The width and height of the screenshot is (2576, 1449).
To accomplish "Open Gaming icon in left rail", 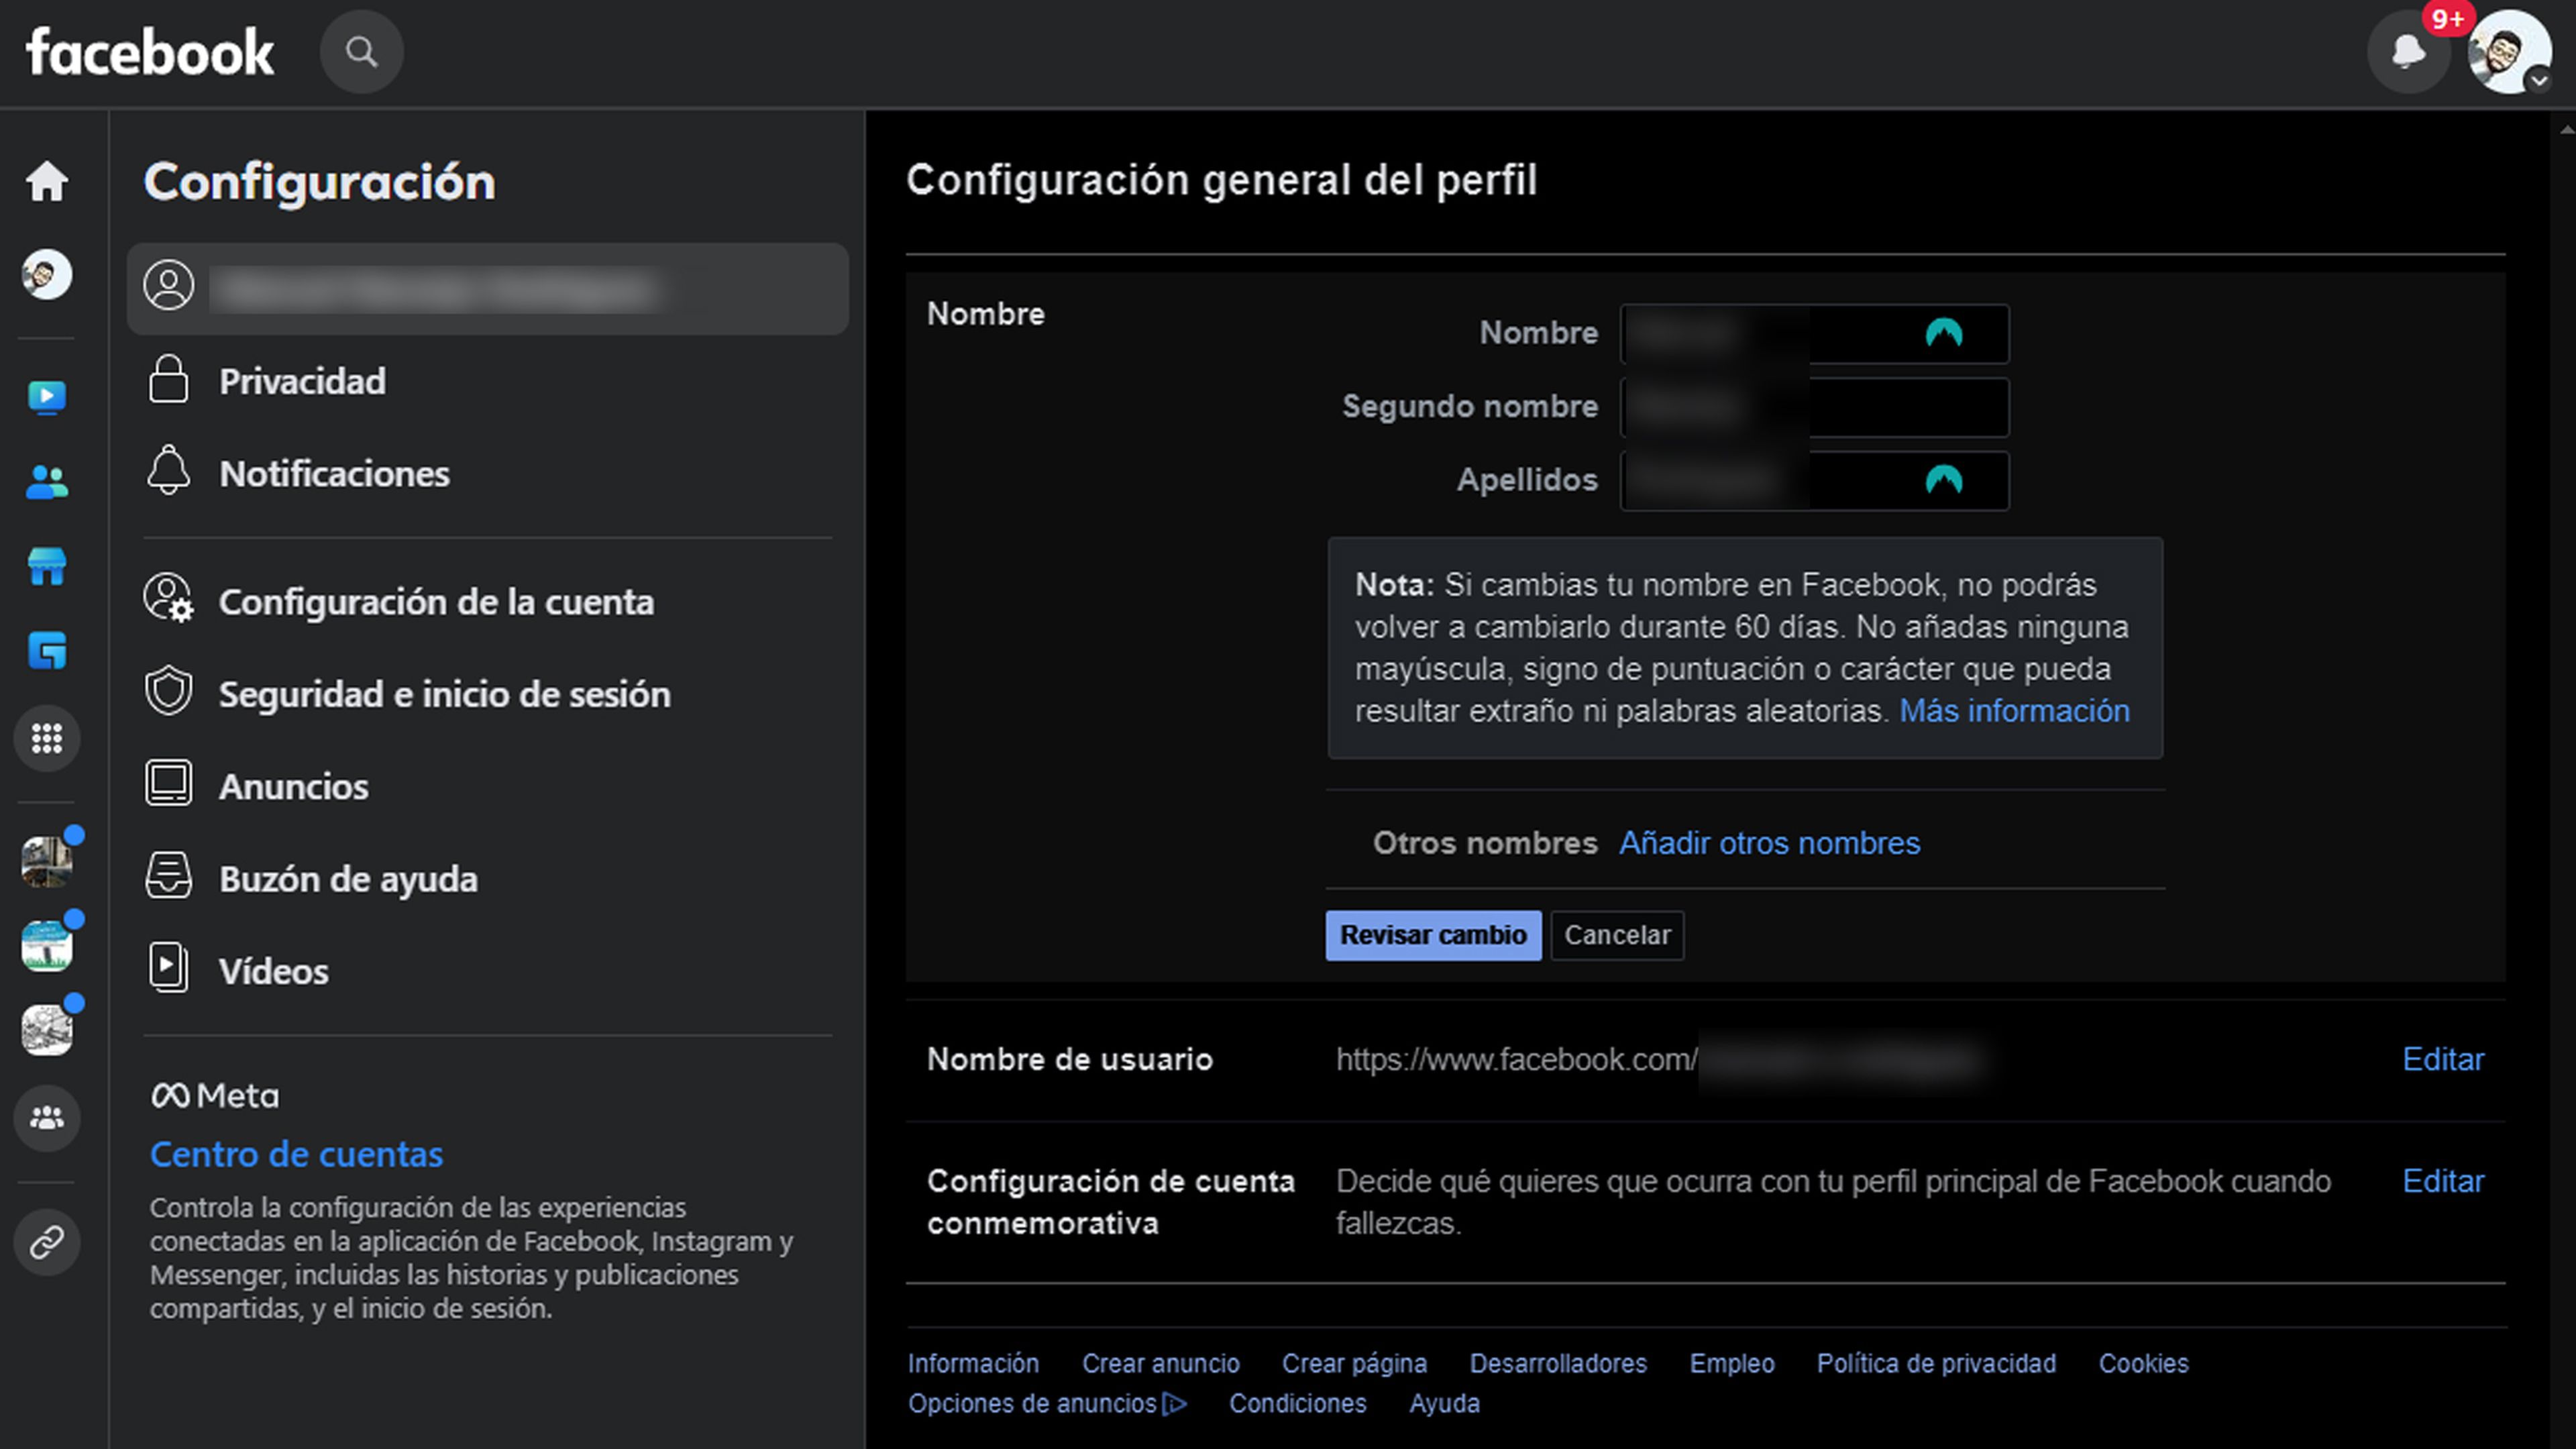I will click(47, 651).
